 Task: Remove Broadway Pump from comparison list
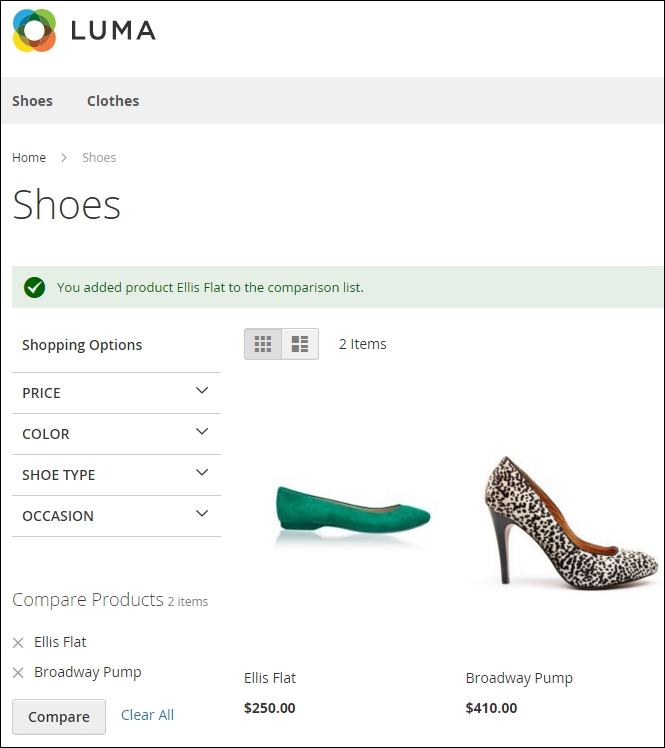(x=18, y=673)
